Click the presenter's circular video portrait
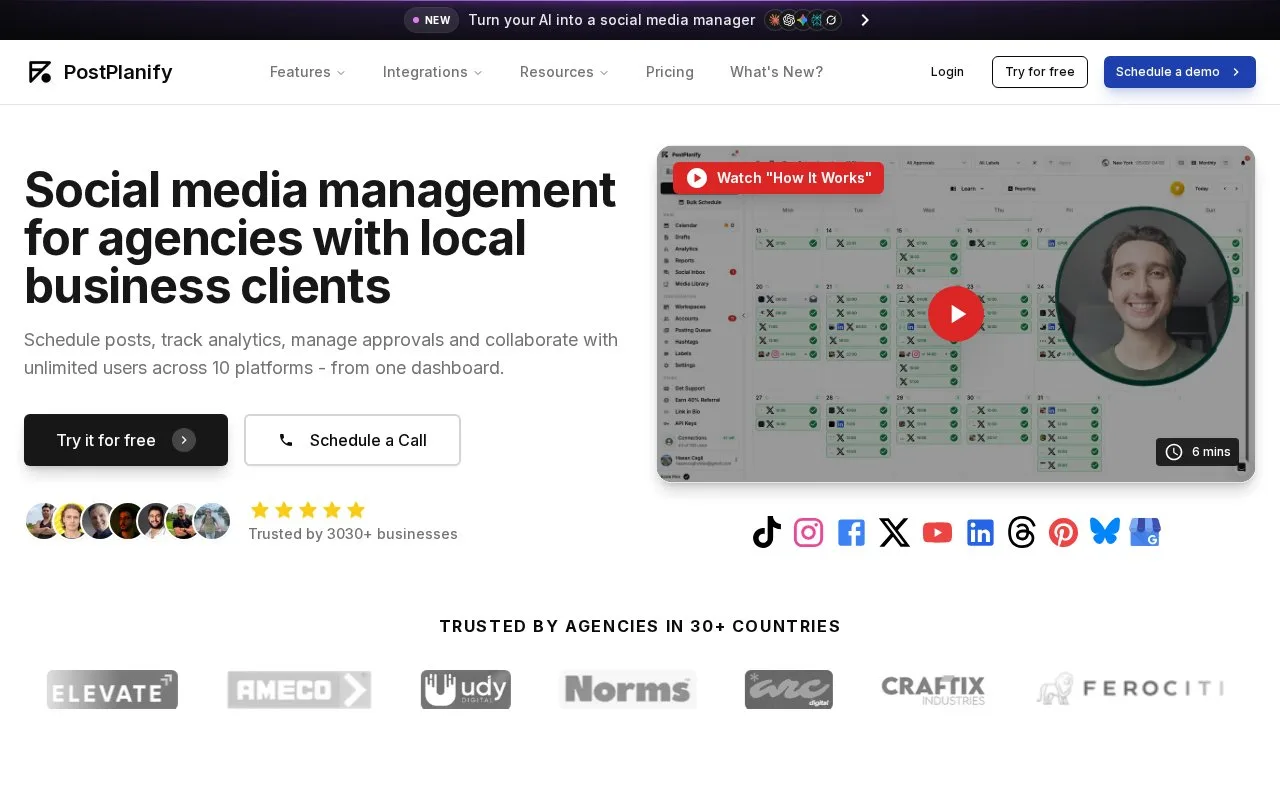 (1144, 296)
